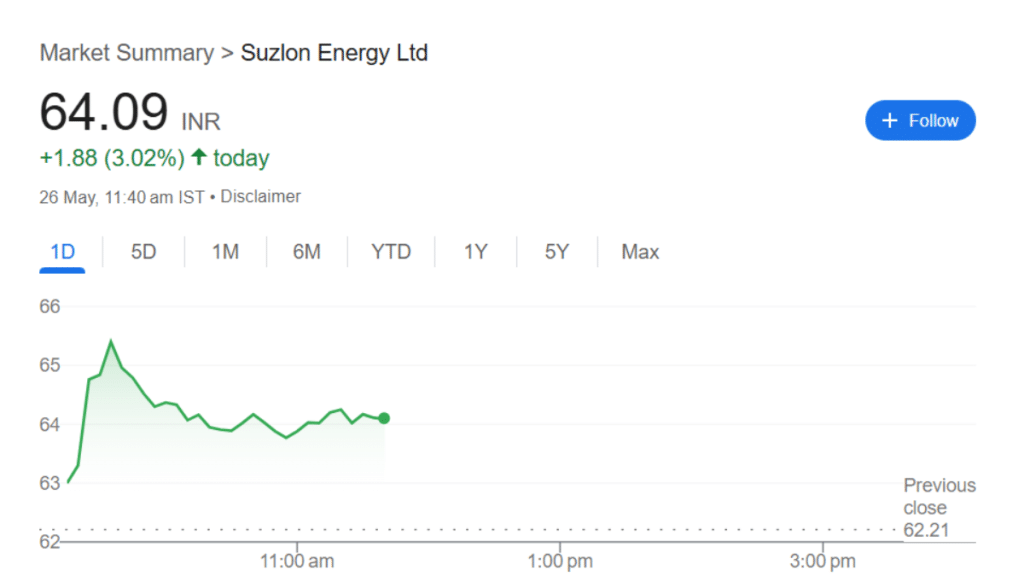
Task: View the 5Y chart range
Action: pos(557,251)
